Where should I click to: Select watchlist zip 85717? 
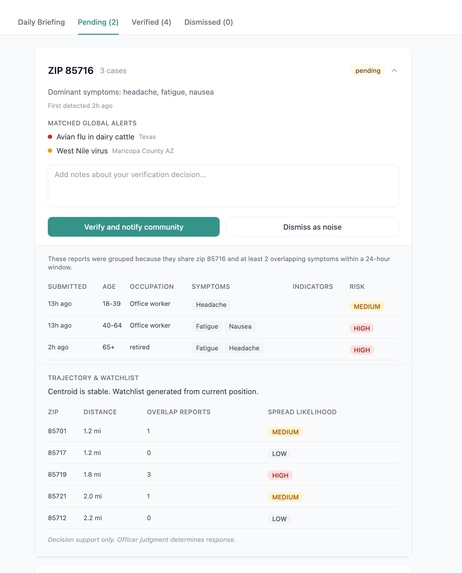click(57, 453)
